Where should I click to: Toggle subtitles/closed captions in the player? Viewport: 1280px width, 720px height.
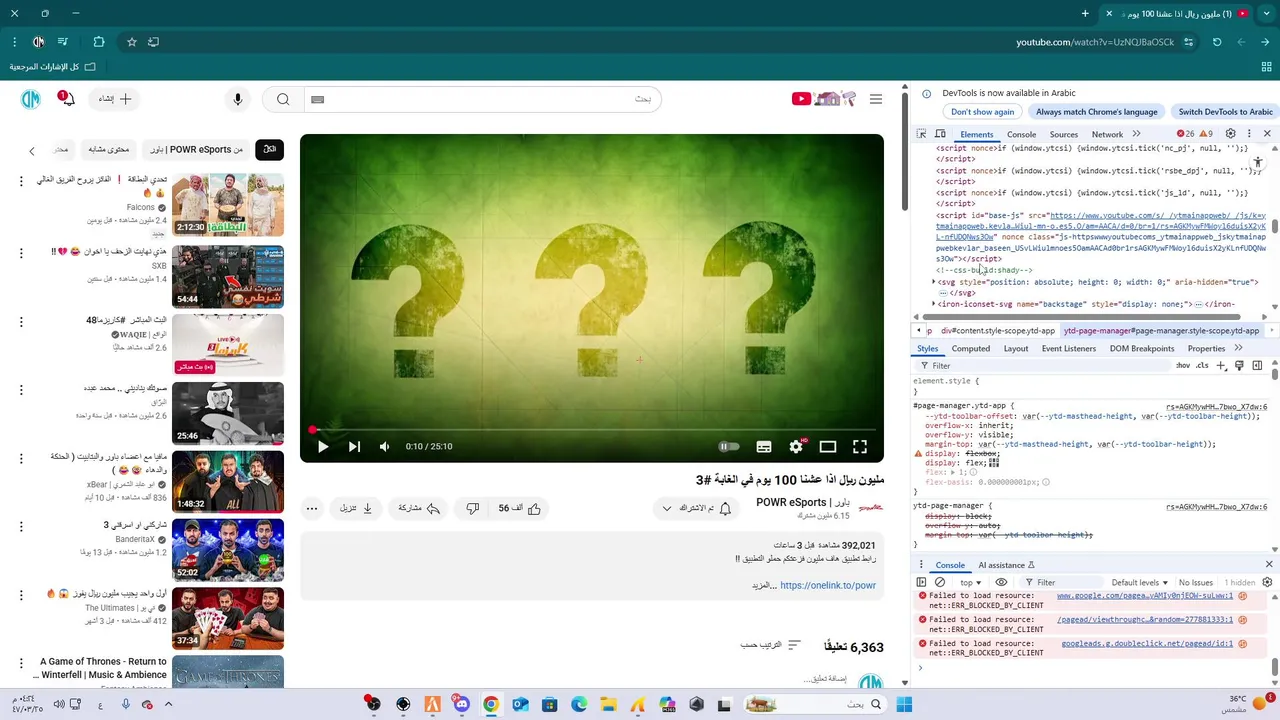coord(764,447)
